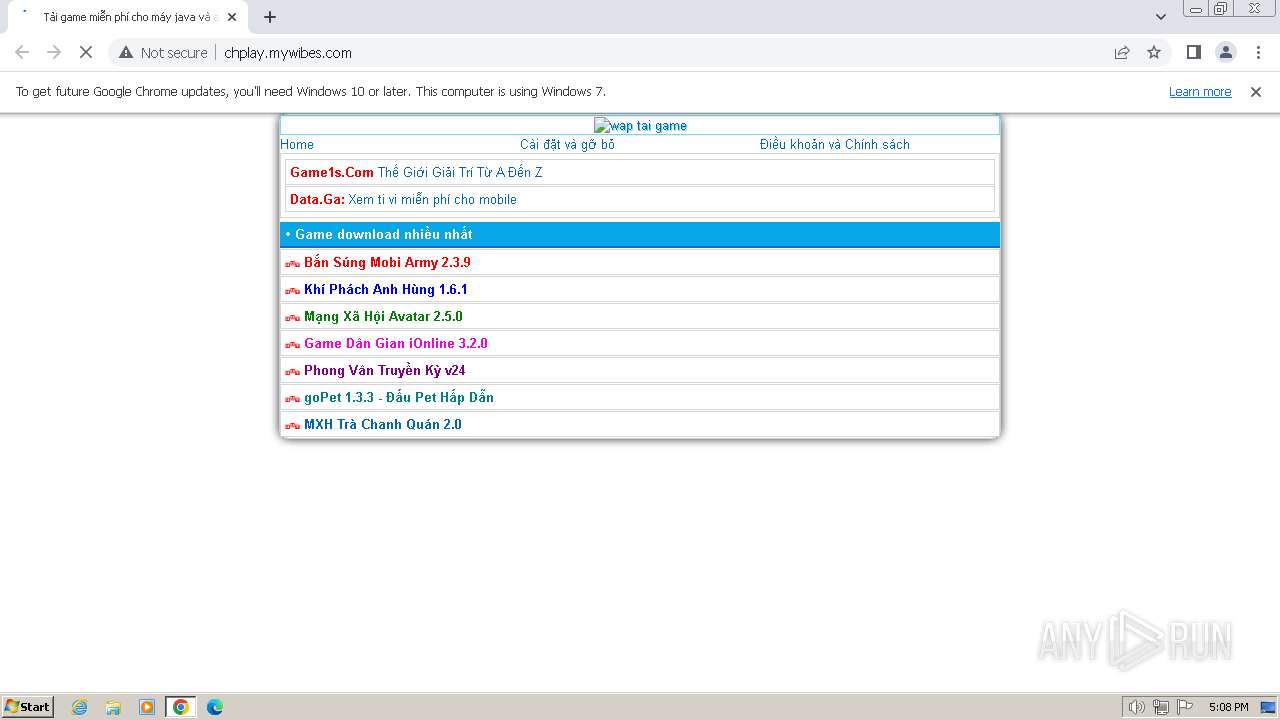Click the wap tai game banner image

click(x=640, y=126)
